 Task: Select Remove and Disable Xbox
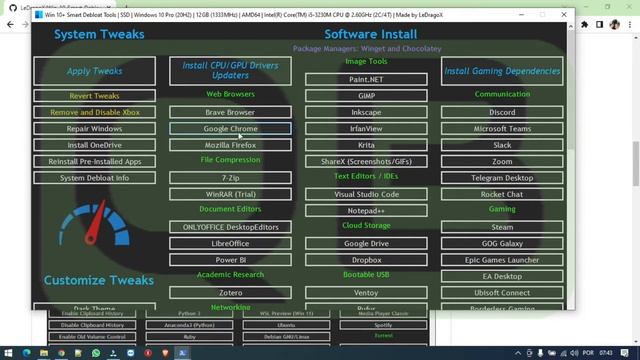(95, 112)
